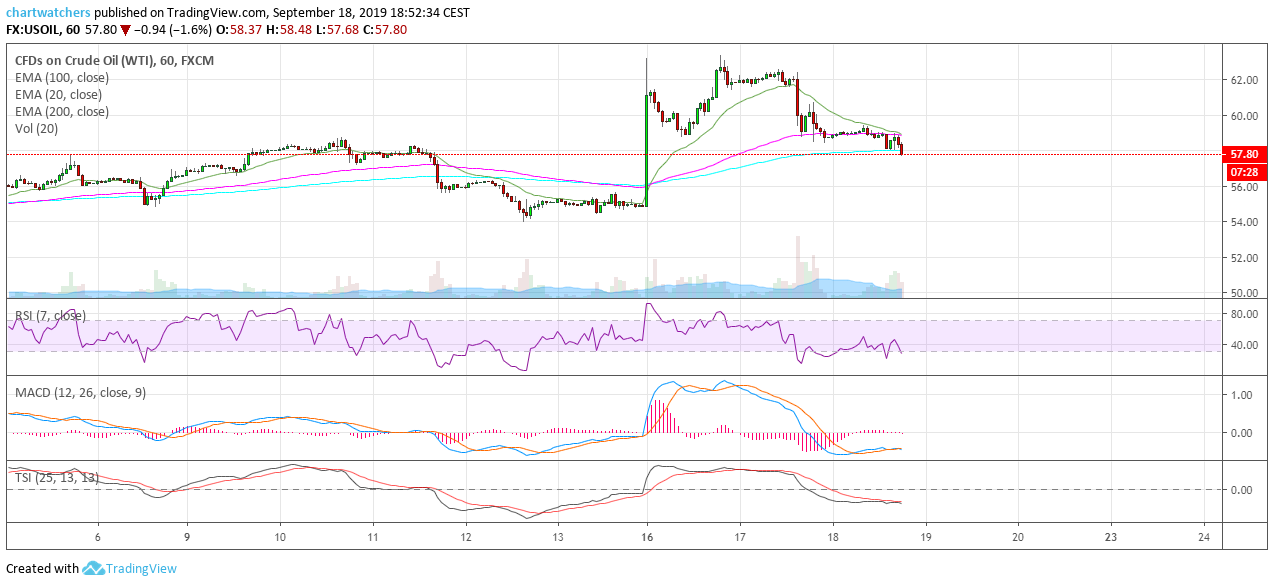Select the EMA (200, close) indicator legend
Screen dimensions: 1274x586
pyautogui.click(x=62, y=112)
